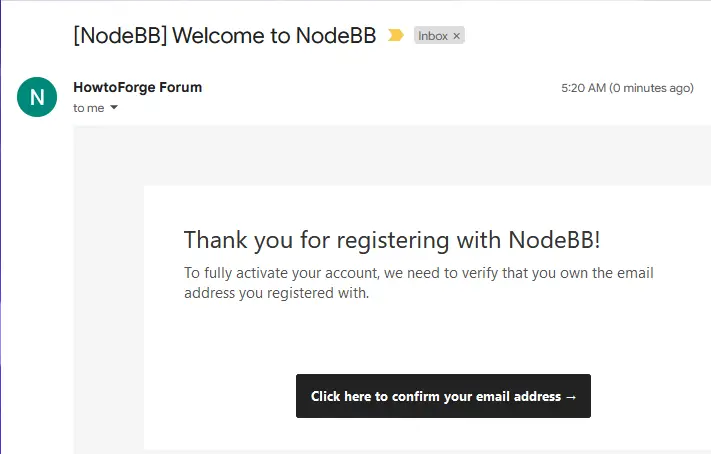Click the HowtoForge Forum sender name
Screen dimensions: 711x454
(137, 87)
